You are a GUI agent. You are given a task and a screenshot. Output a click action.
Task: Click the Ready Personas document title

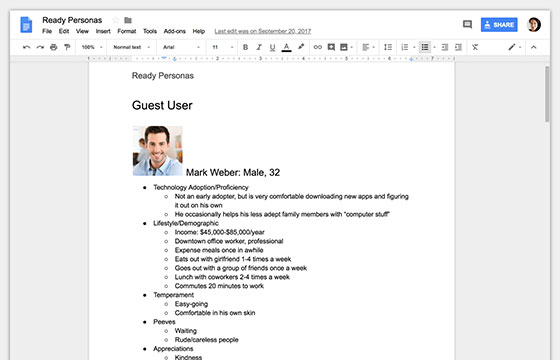click(72, 20)
